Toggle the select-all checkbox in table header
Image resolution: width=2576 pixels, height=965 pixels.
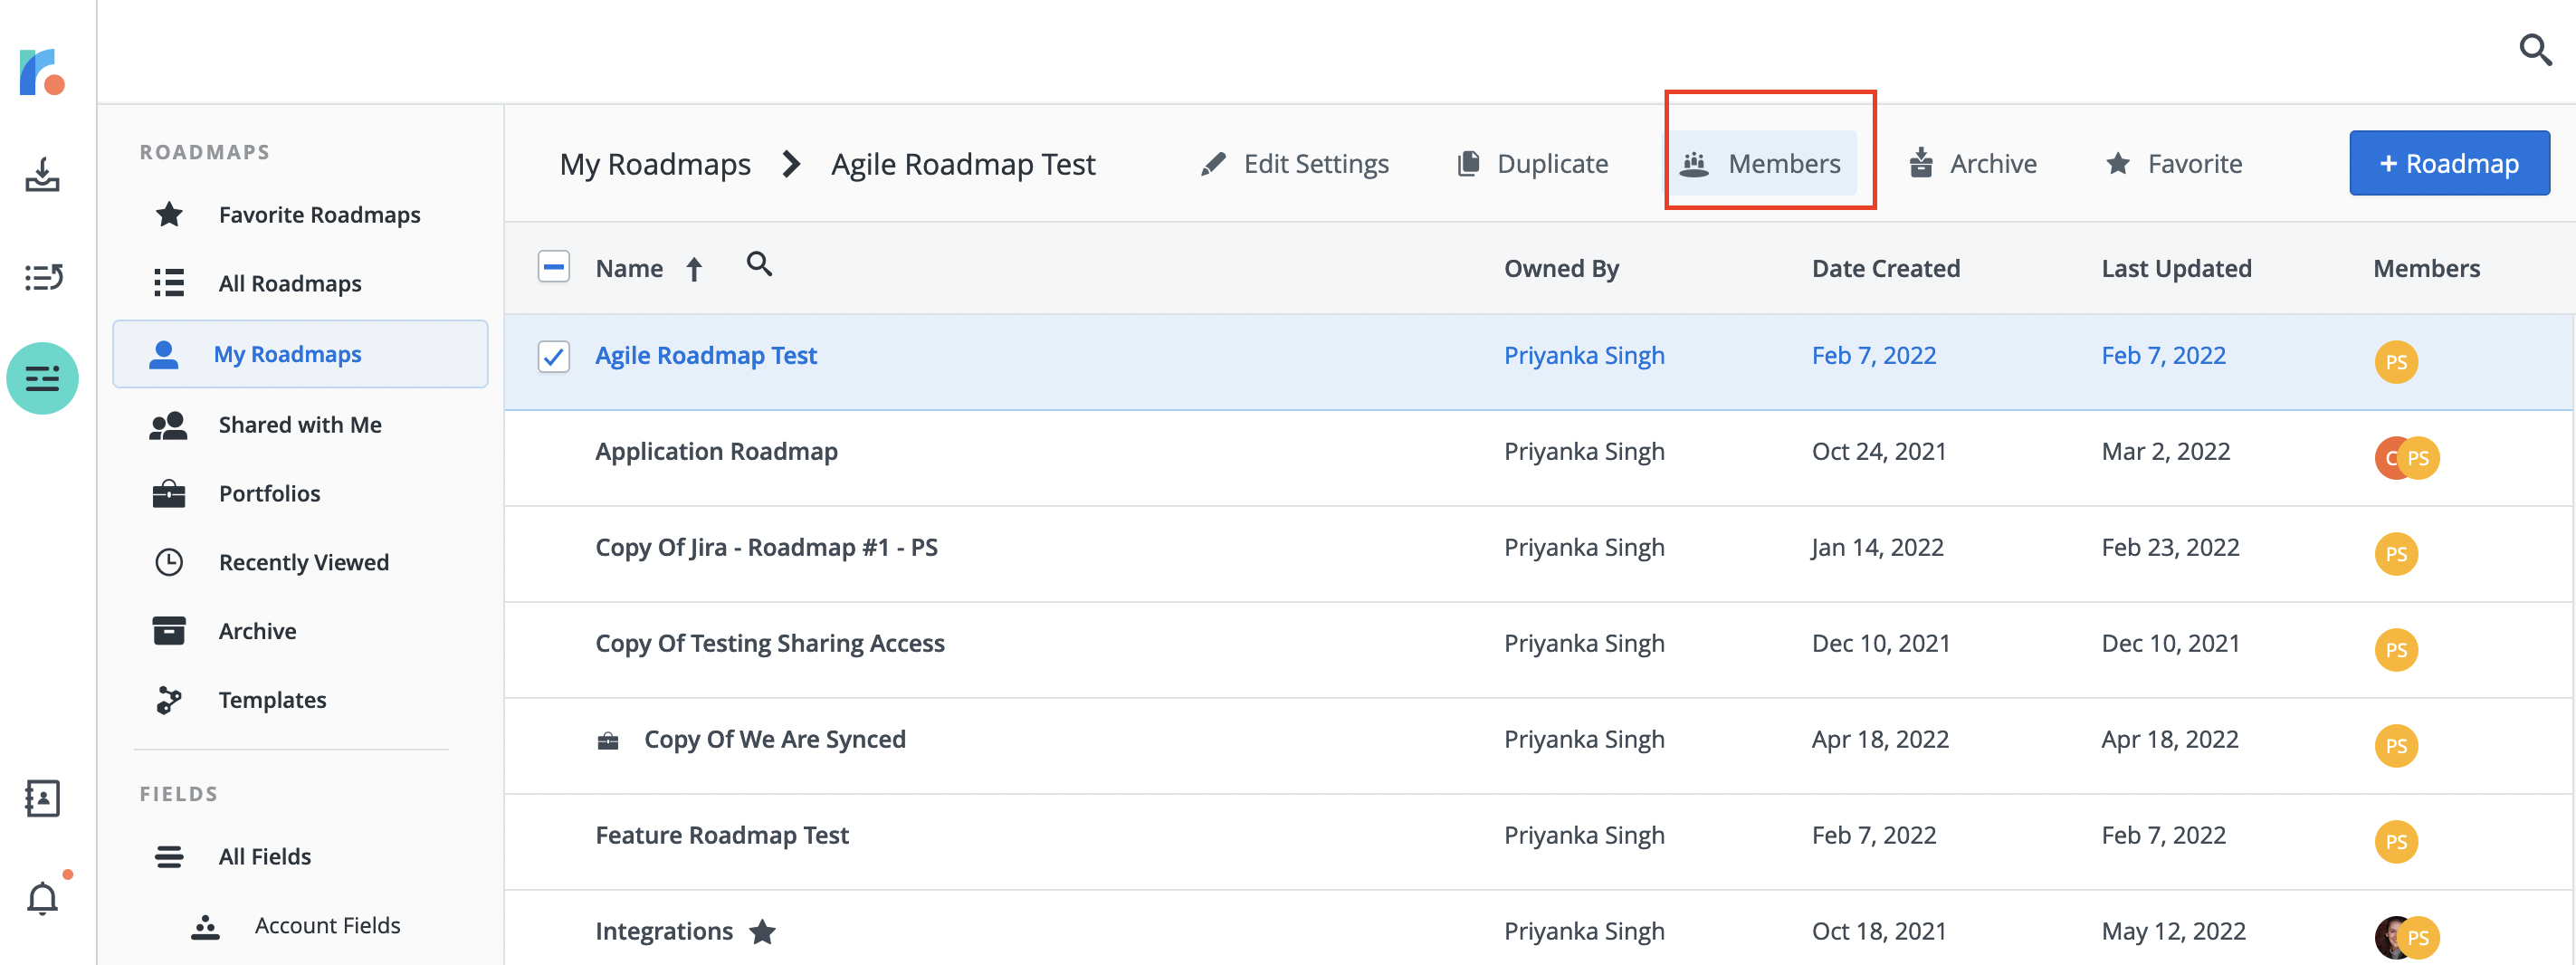pos(553,267)
